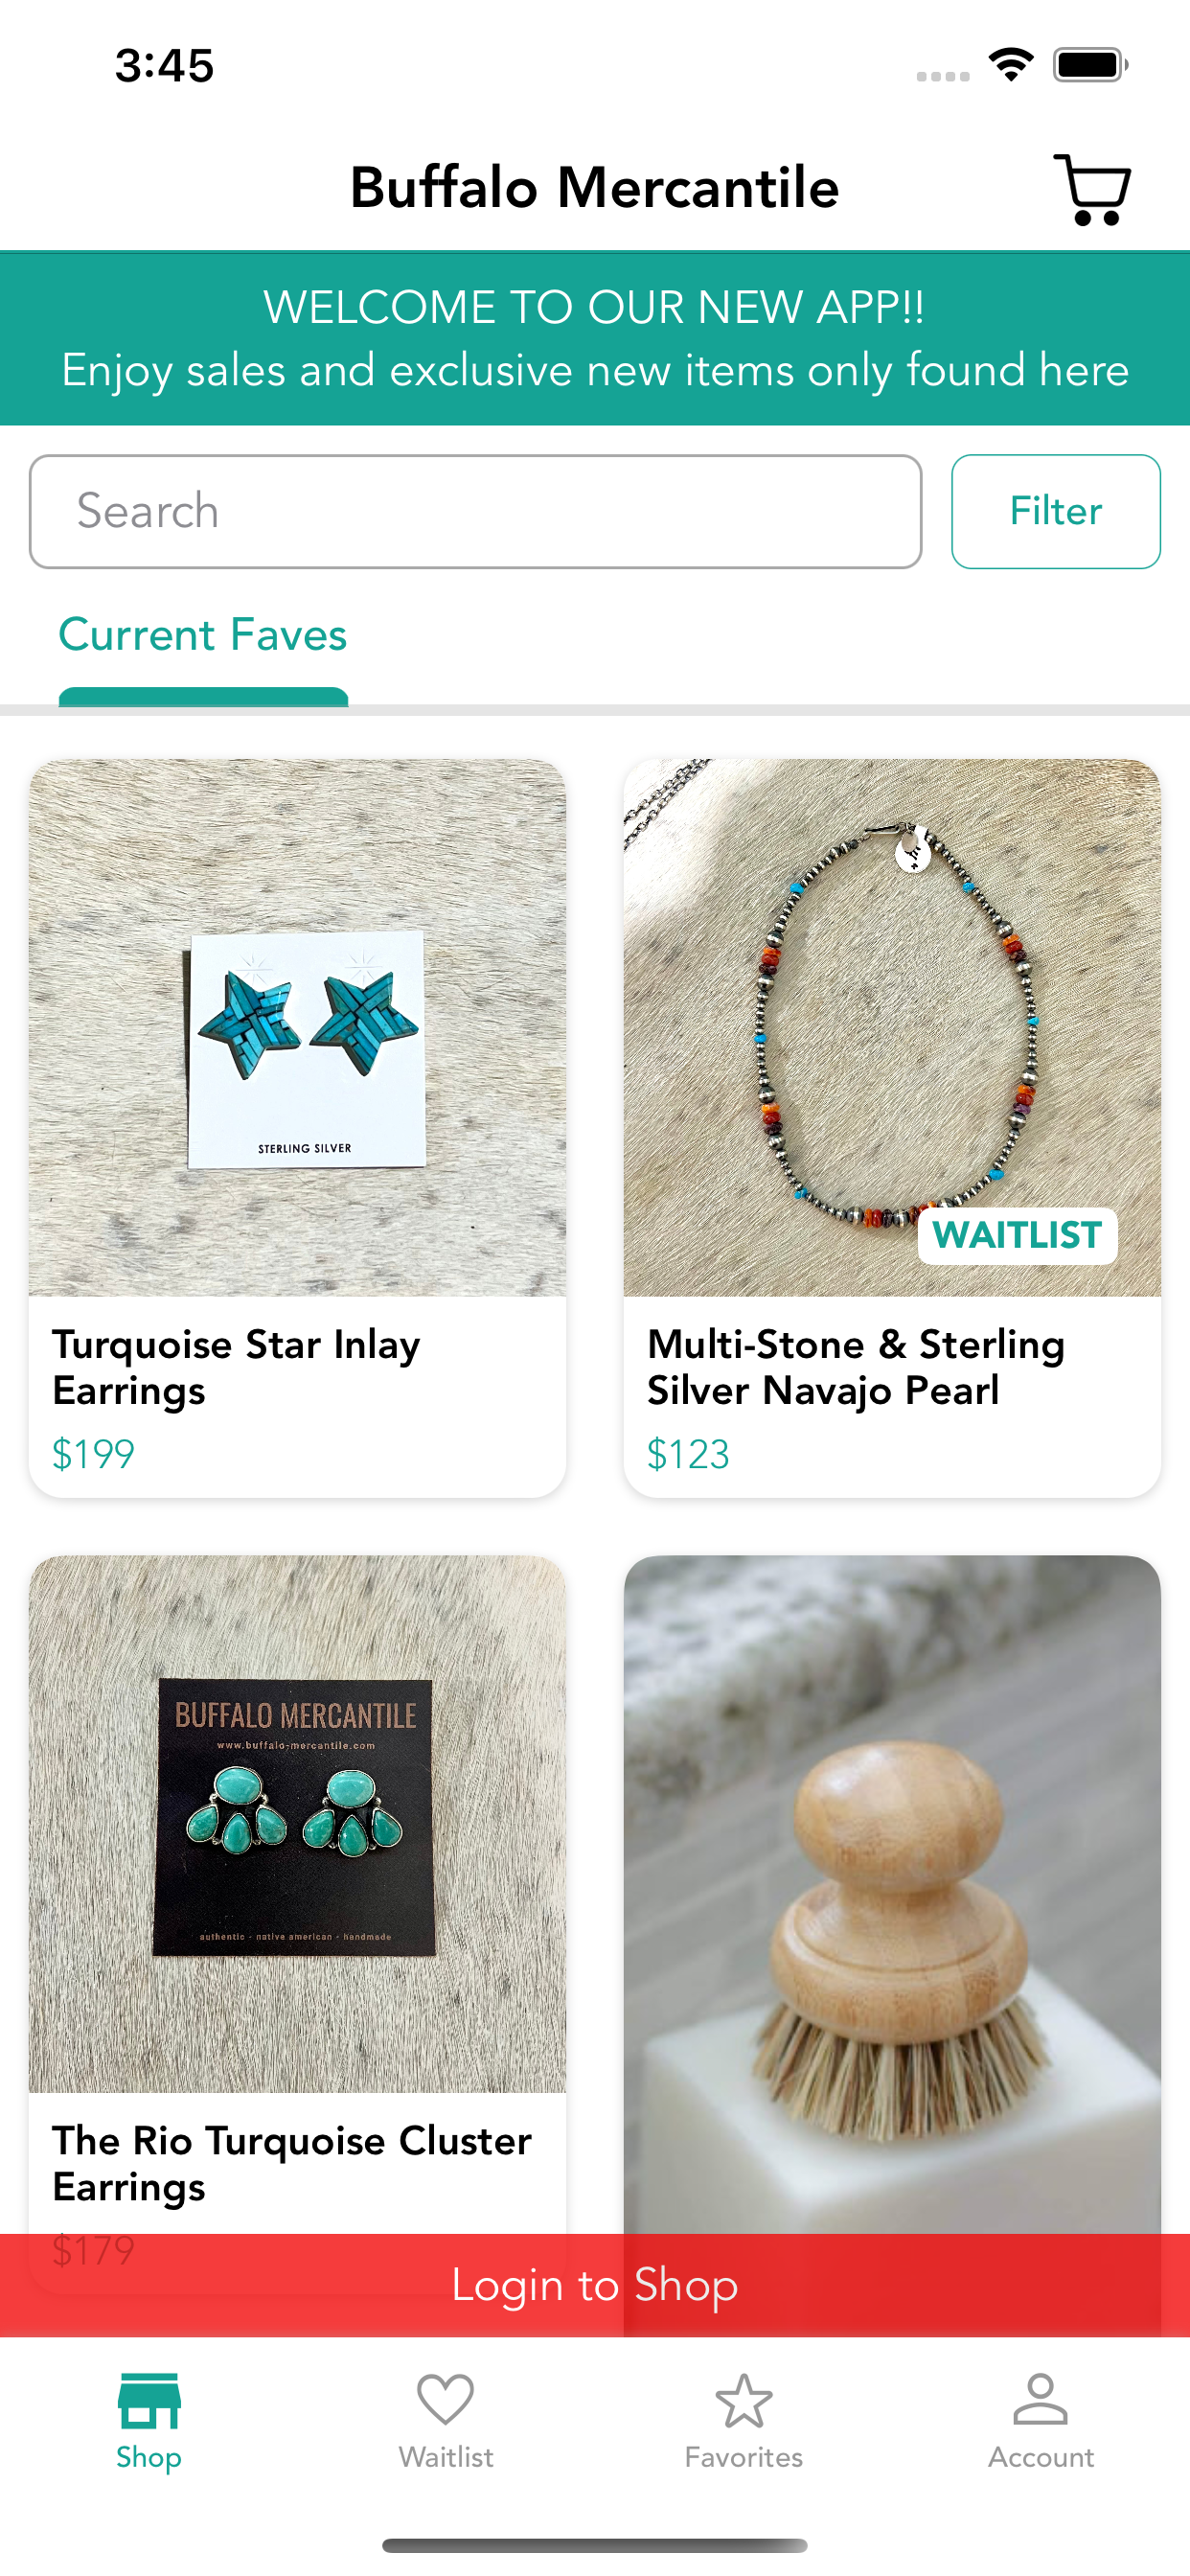Tap the Login to Shop banner
Screen dimensions: 1190x2576
tap(595, 2285)
